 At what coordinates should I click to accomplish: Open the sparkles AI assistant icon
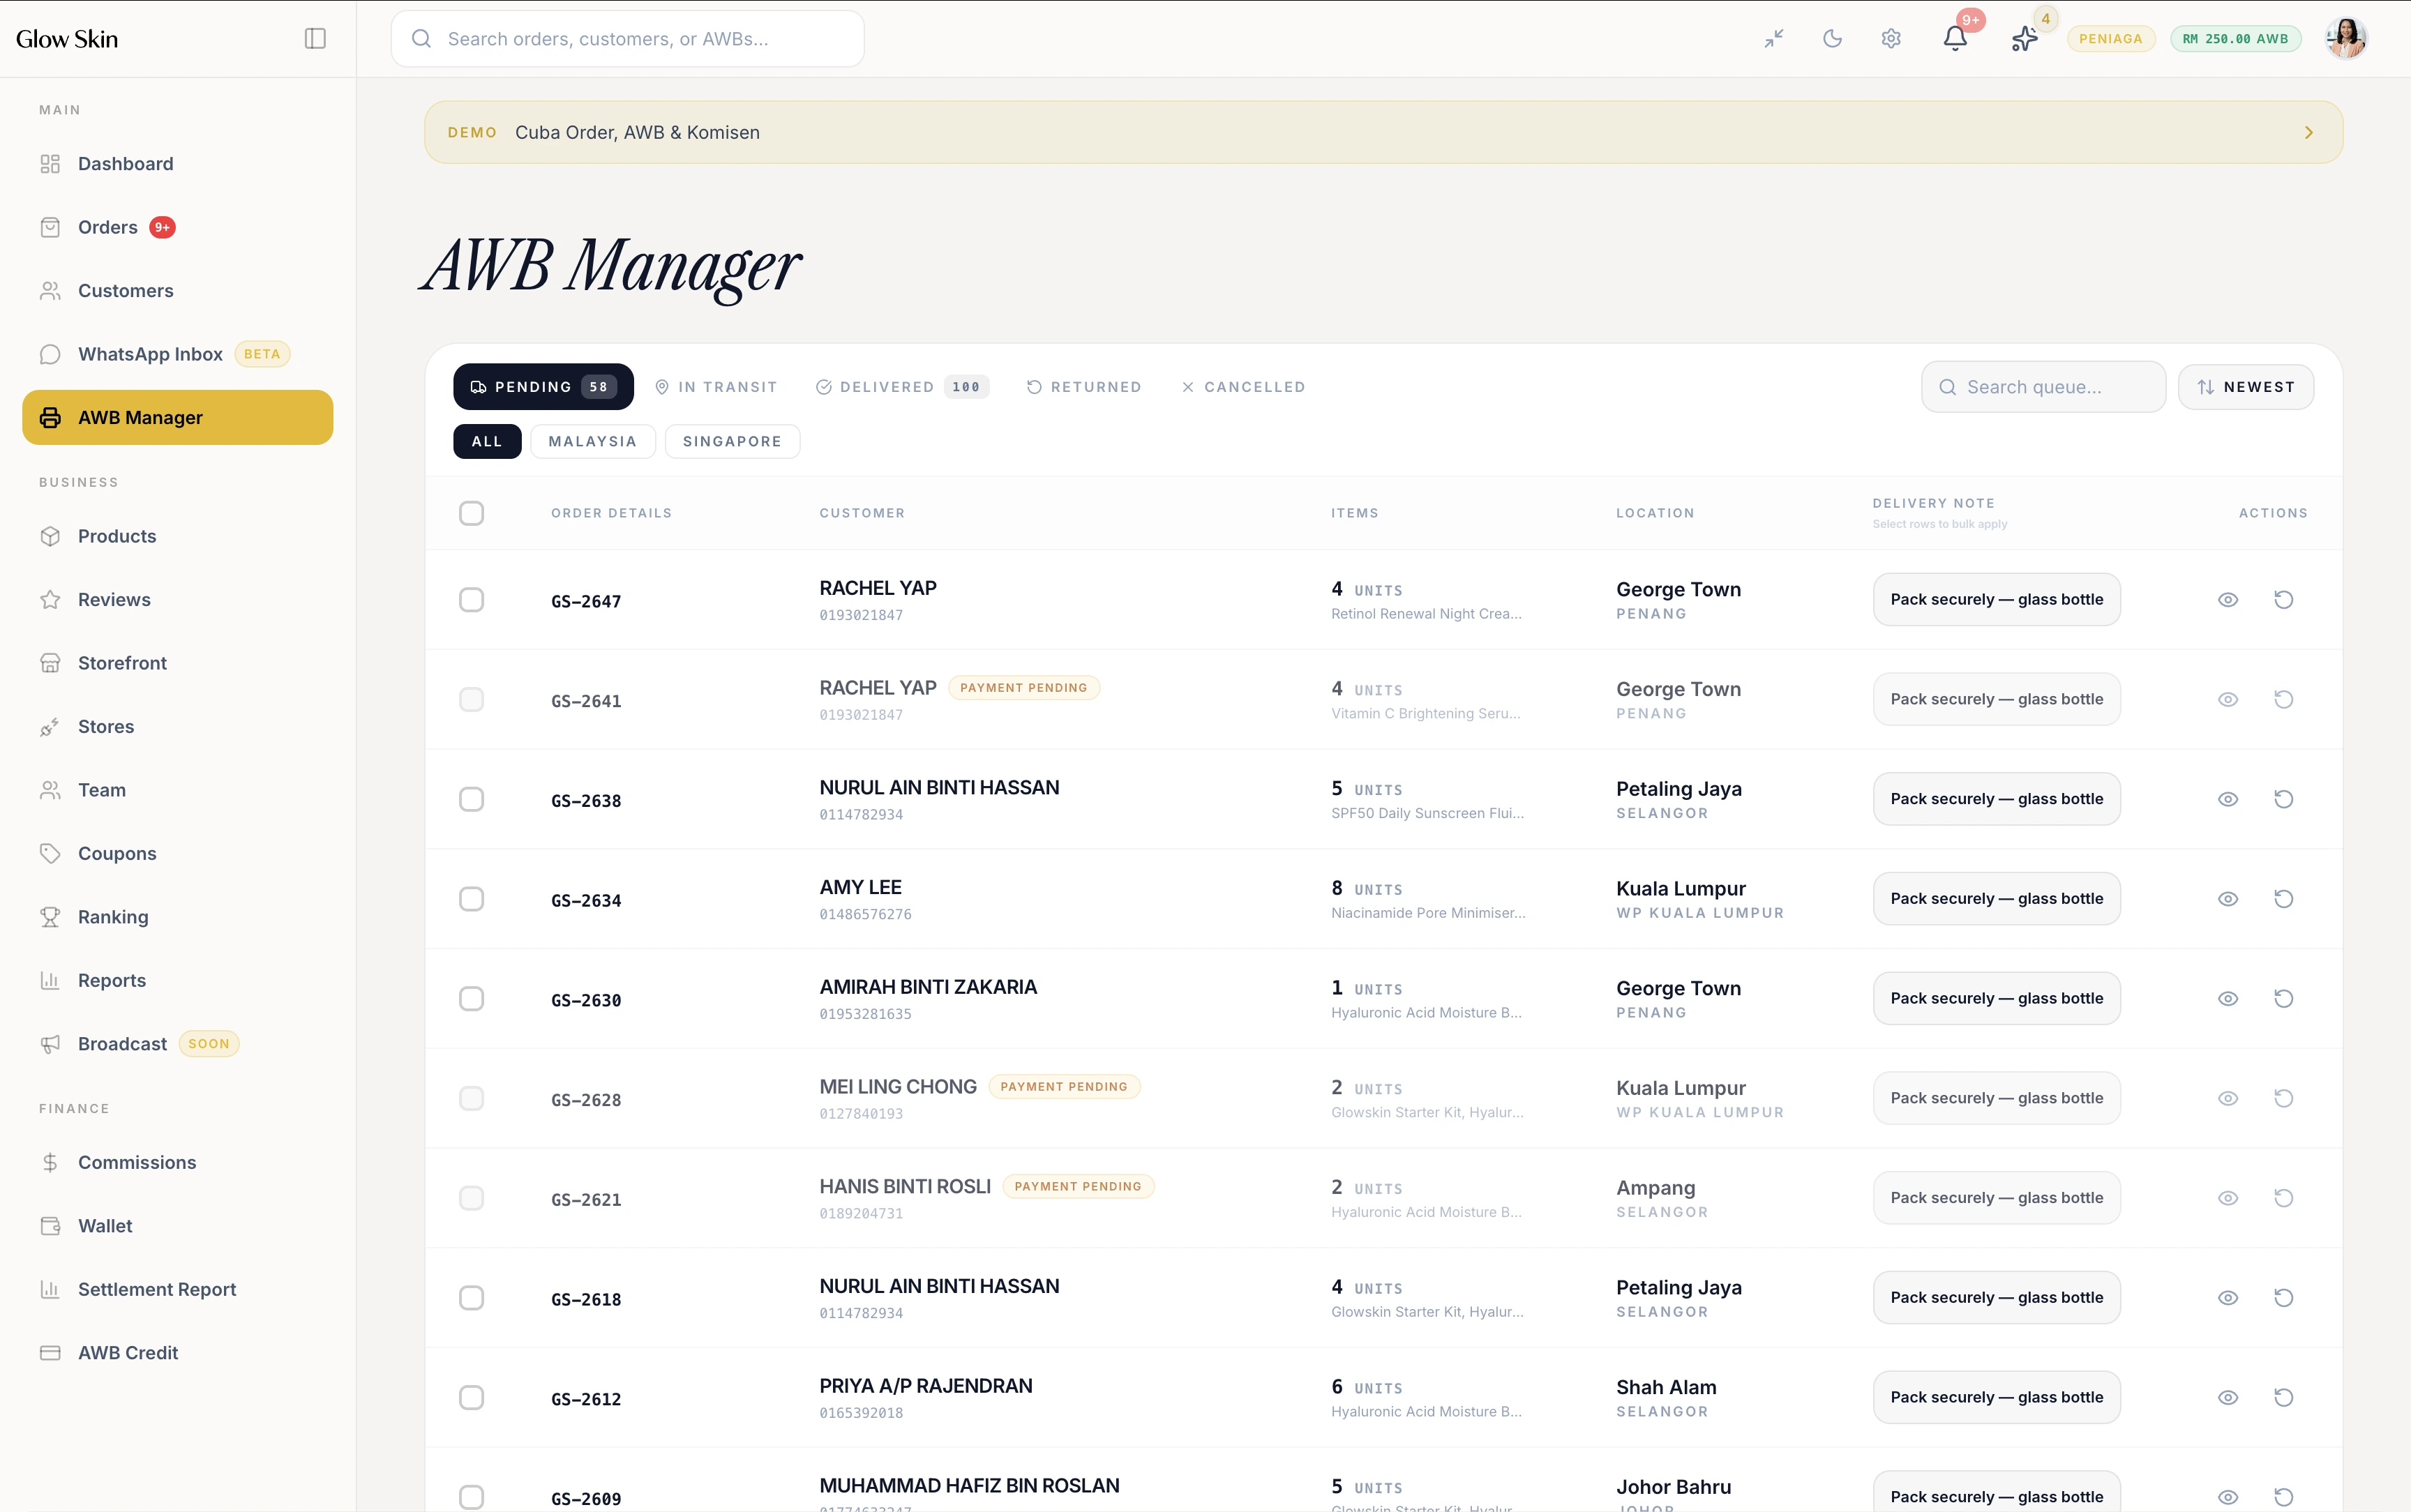click(2024, 39)
